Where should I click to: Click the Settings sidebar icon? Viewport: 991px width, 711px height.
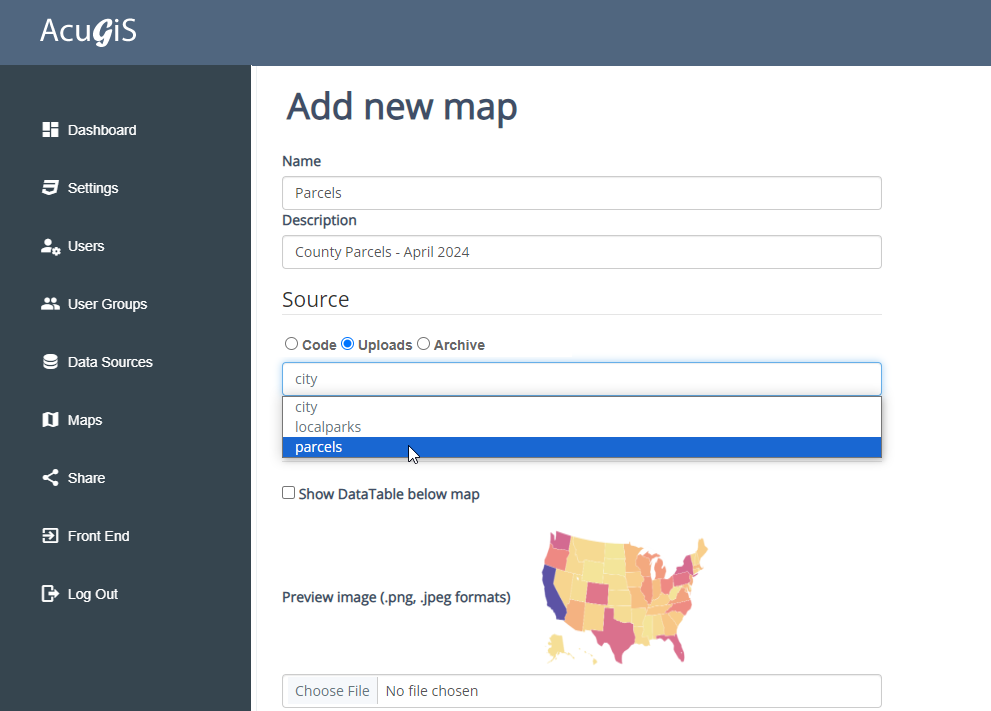click(x=50, y=188)
